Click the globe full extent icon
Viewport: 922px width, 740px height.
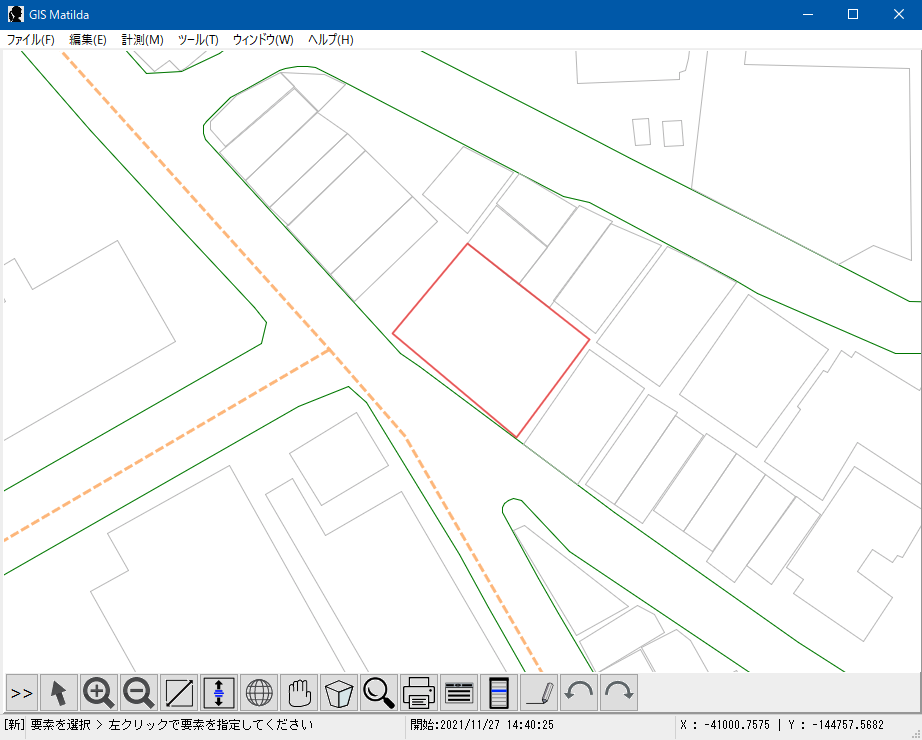point(259,692)
